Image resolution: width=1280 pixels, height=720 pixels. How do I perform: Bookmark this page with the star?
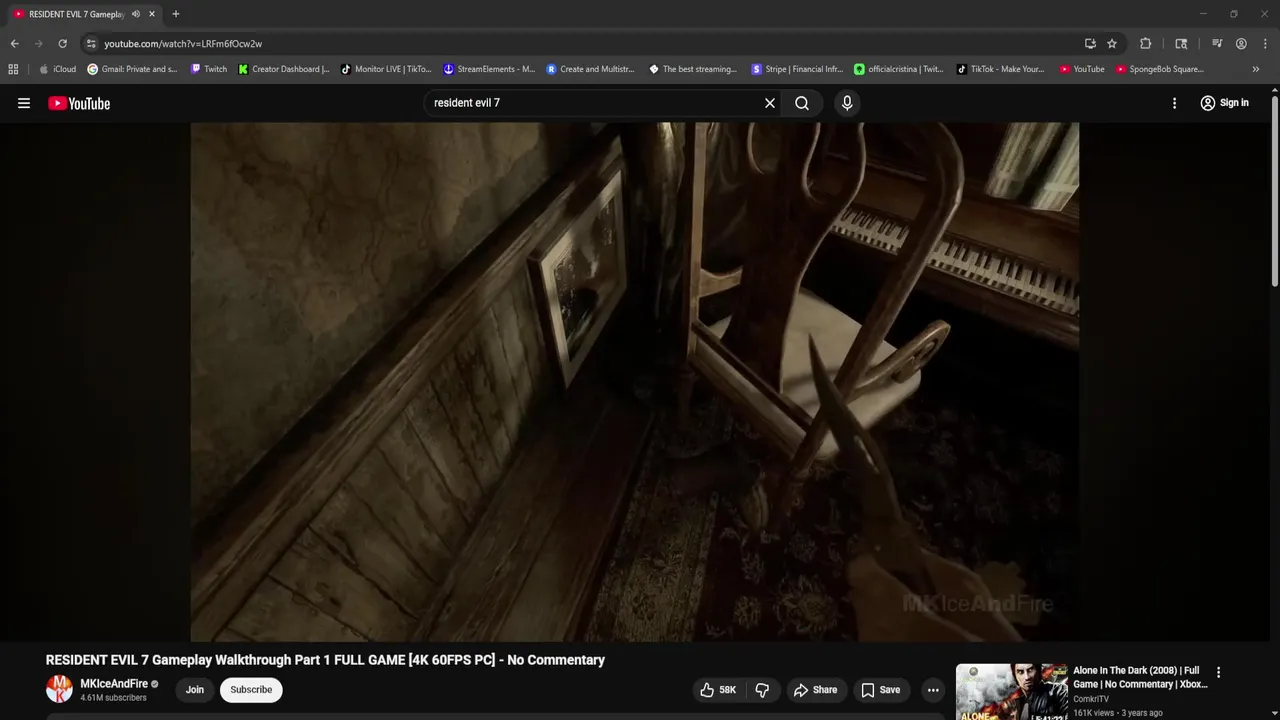pyautogui.click(x=1112, y=44)
